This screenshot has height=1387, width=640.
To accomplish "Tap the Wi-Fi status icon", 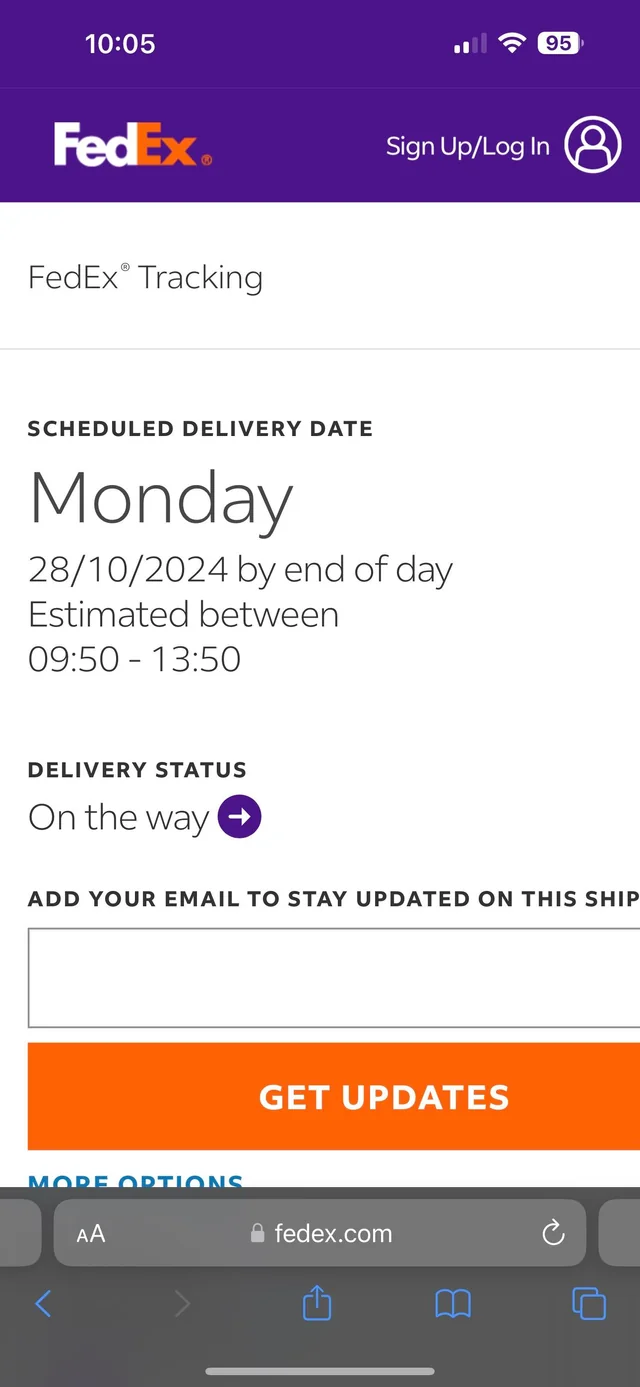I will [x=513, y=43].
